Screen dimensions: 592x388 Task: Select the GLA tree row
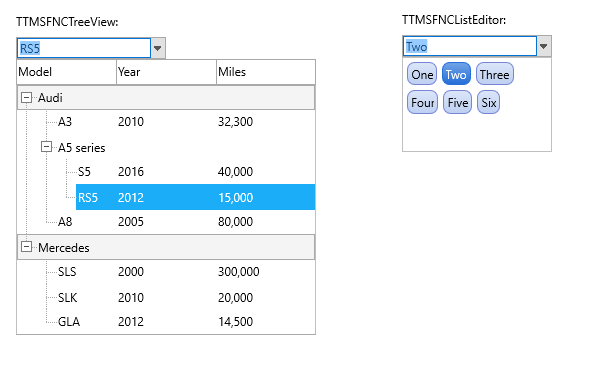click(186, 322)
